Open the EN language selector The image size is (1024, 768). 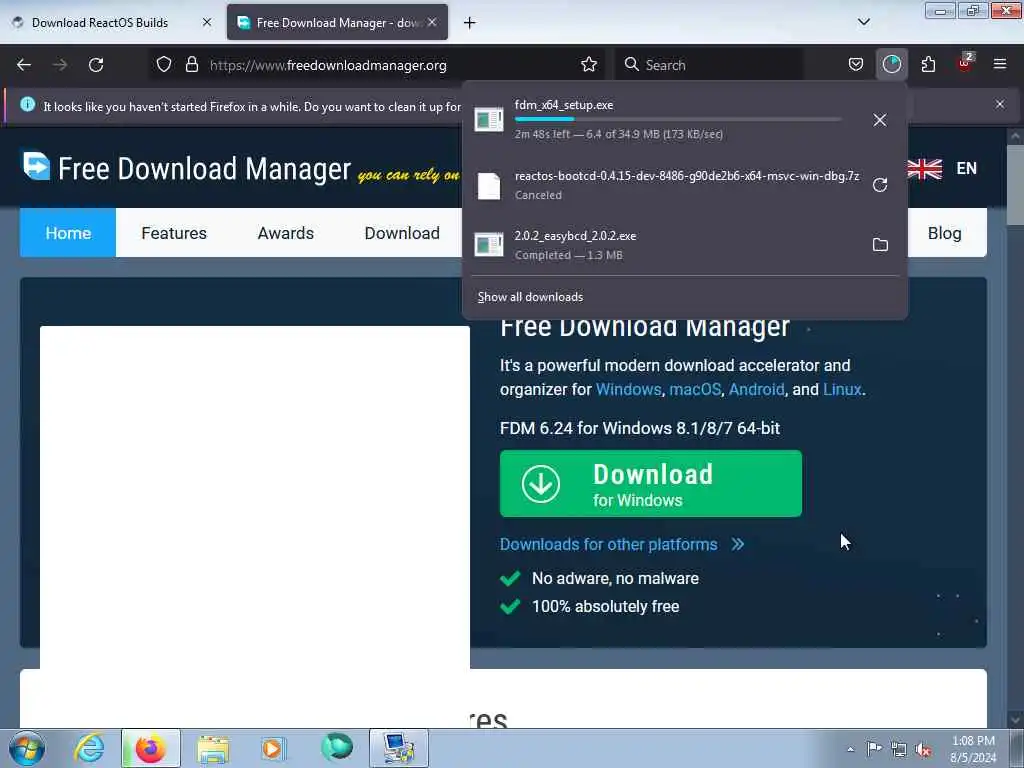966,168
